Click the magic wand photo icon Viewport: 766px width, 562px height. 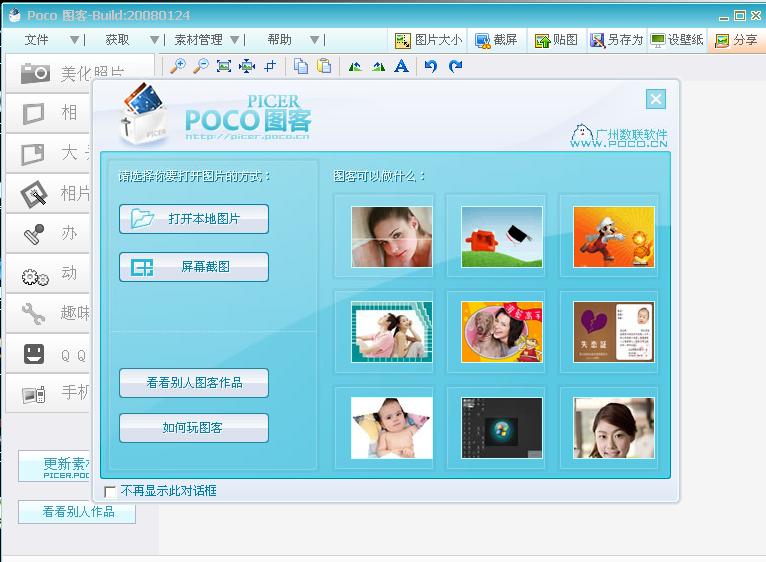point(34,194)
